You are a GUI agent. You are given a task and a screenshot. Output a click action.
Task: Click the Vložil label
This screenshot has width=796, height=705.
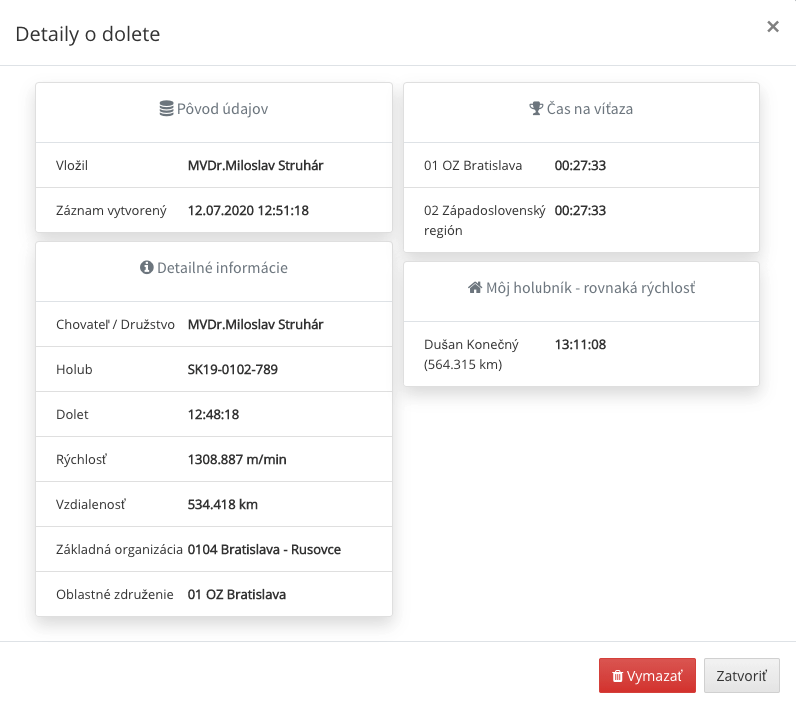pyautogui.click(x=72, y=165)
